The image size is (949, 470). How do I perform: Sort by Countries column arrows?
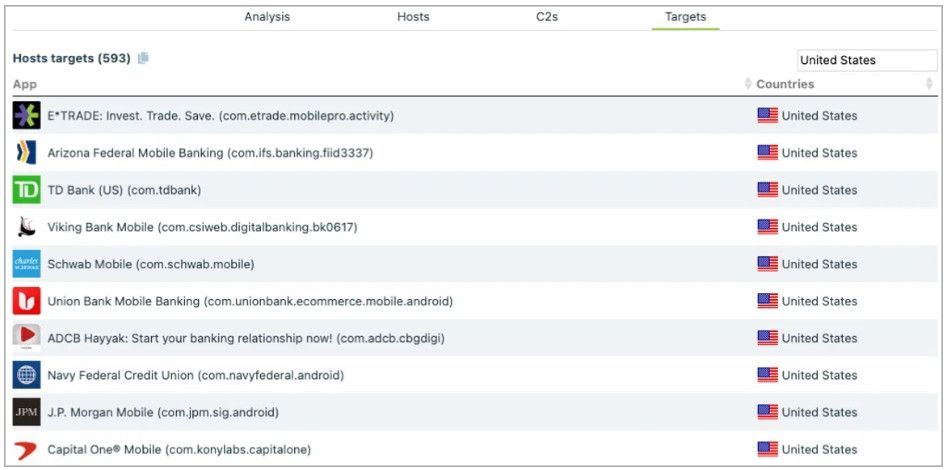tap(929, 84)
